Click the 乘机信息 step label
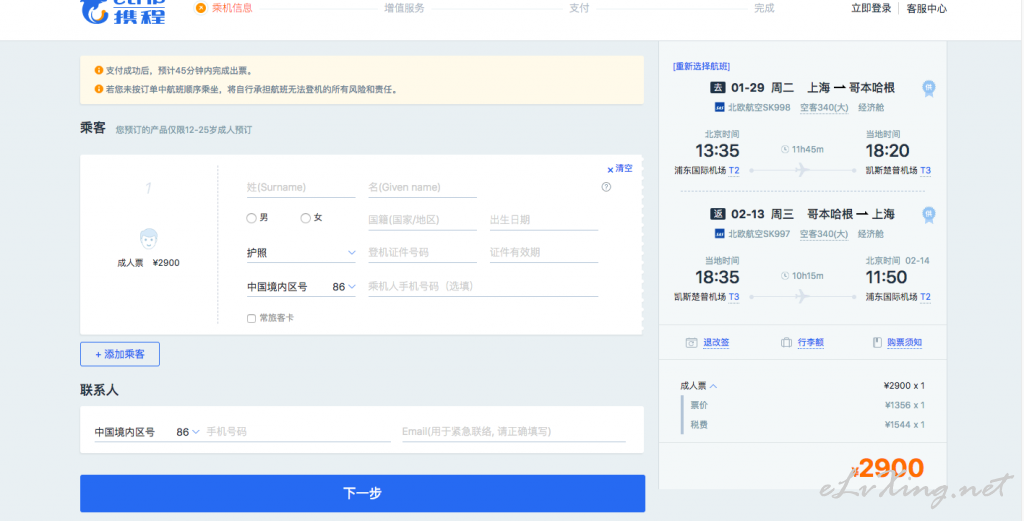The image size is (1024, 521). point(232,8)
